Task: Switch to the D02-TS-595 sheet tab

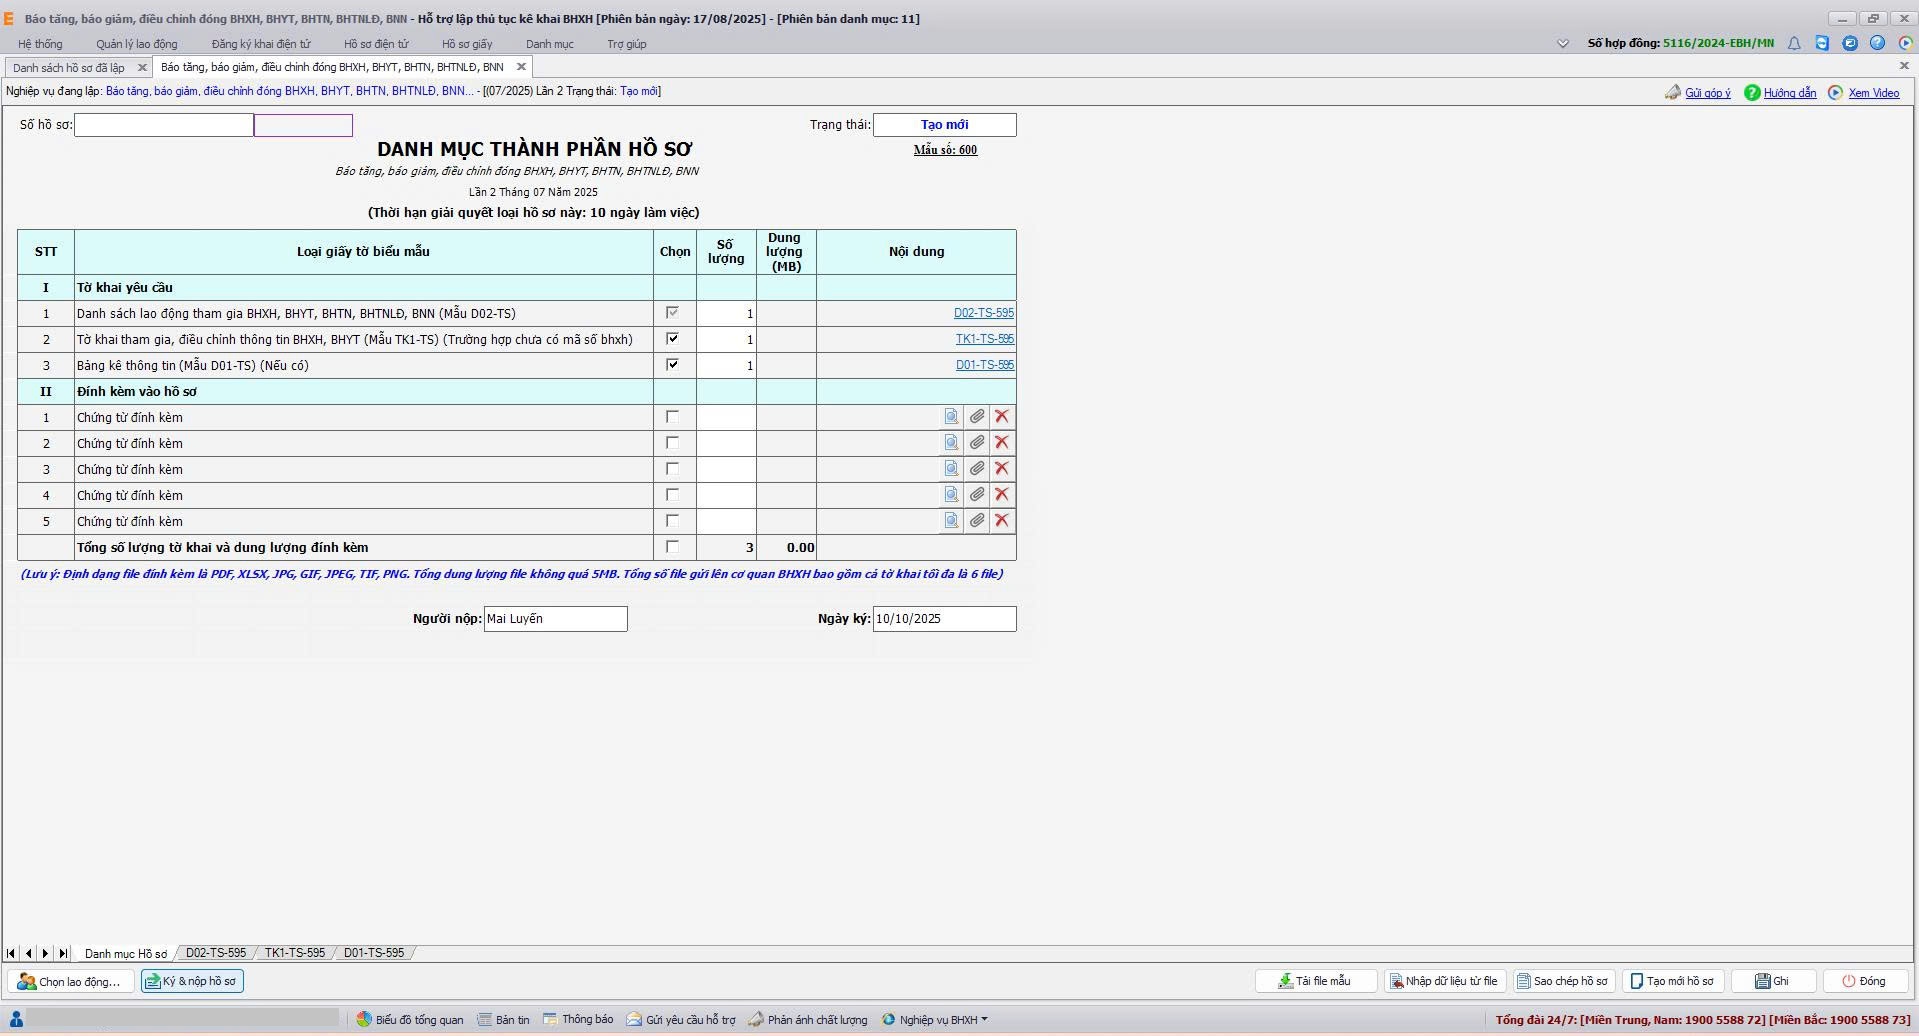Action: tap(215, 953)
